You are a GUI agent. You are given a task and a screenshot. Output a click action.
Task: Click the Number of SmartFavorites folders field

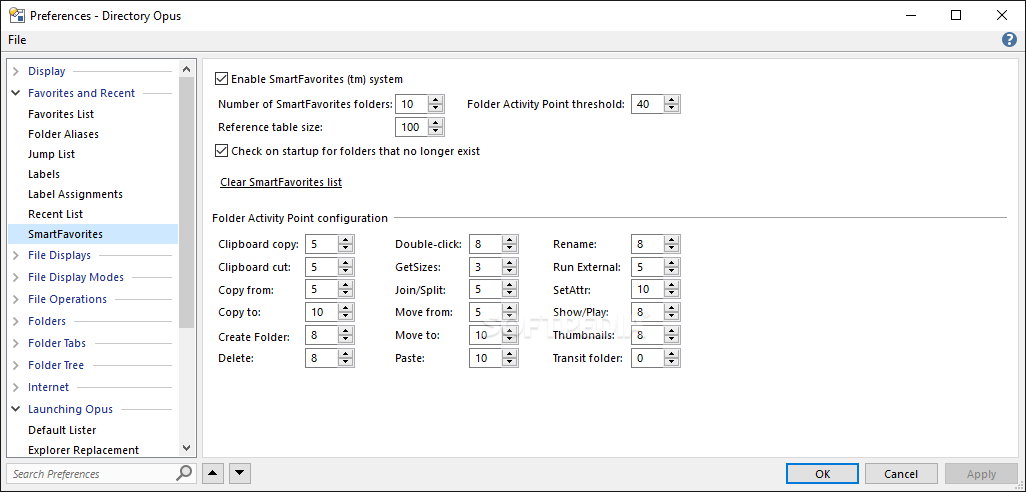point(412,104)
